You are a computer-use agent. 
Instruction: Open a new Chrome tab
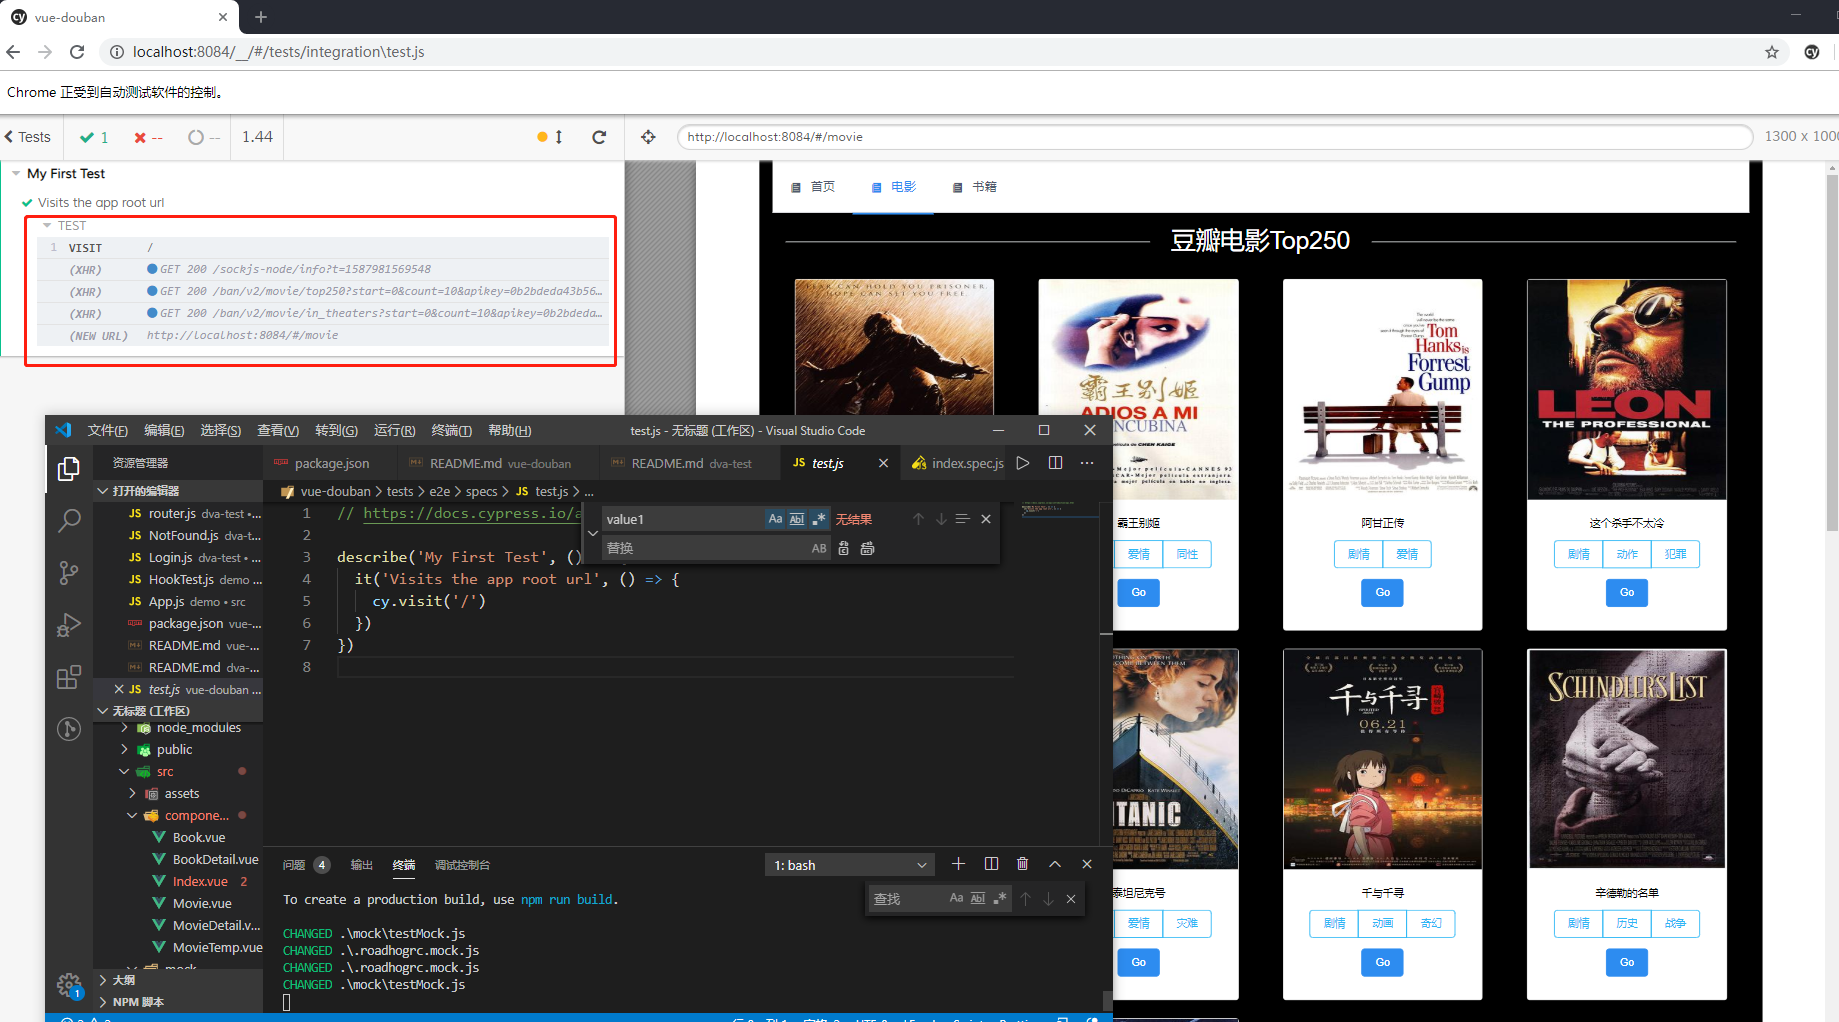(x=260, y=17)
